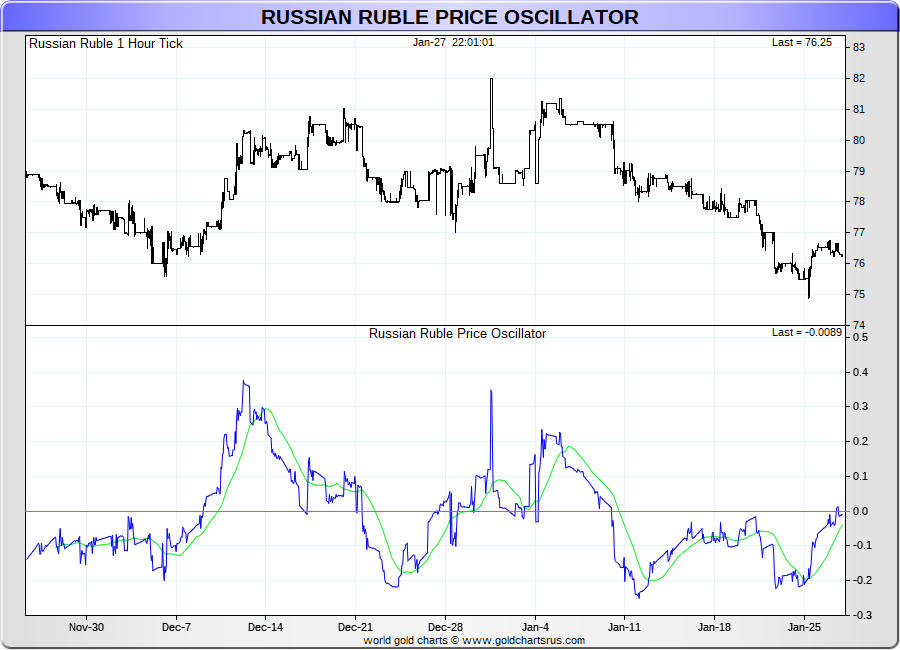
Task: Click the 76 price axis label
Action: 859,264
